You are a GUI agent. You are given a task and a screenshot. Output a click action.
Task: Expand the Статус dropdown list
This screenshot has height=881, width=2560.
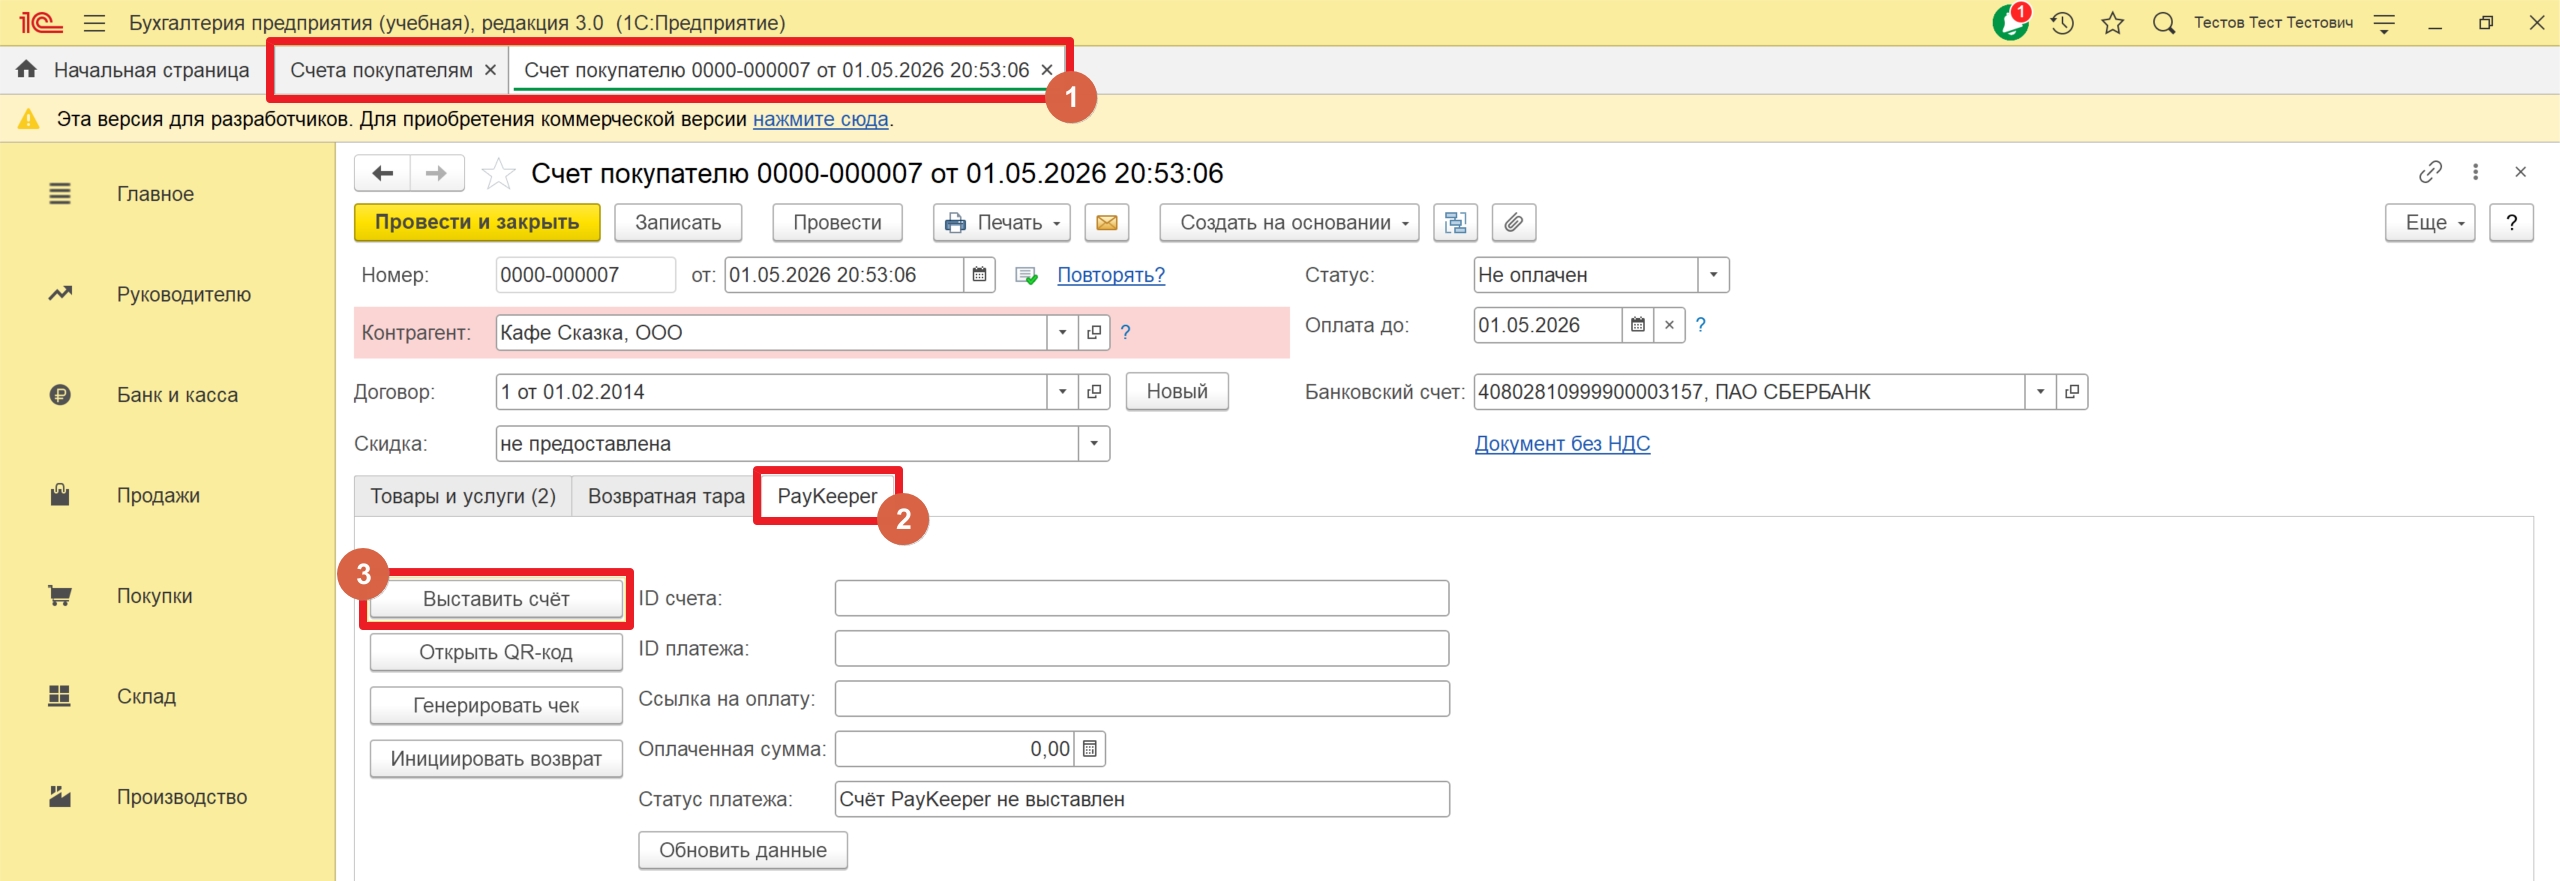(x=1713, y=275)
